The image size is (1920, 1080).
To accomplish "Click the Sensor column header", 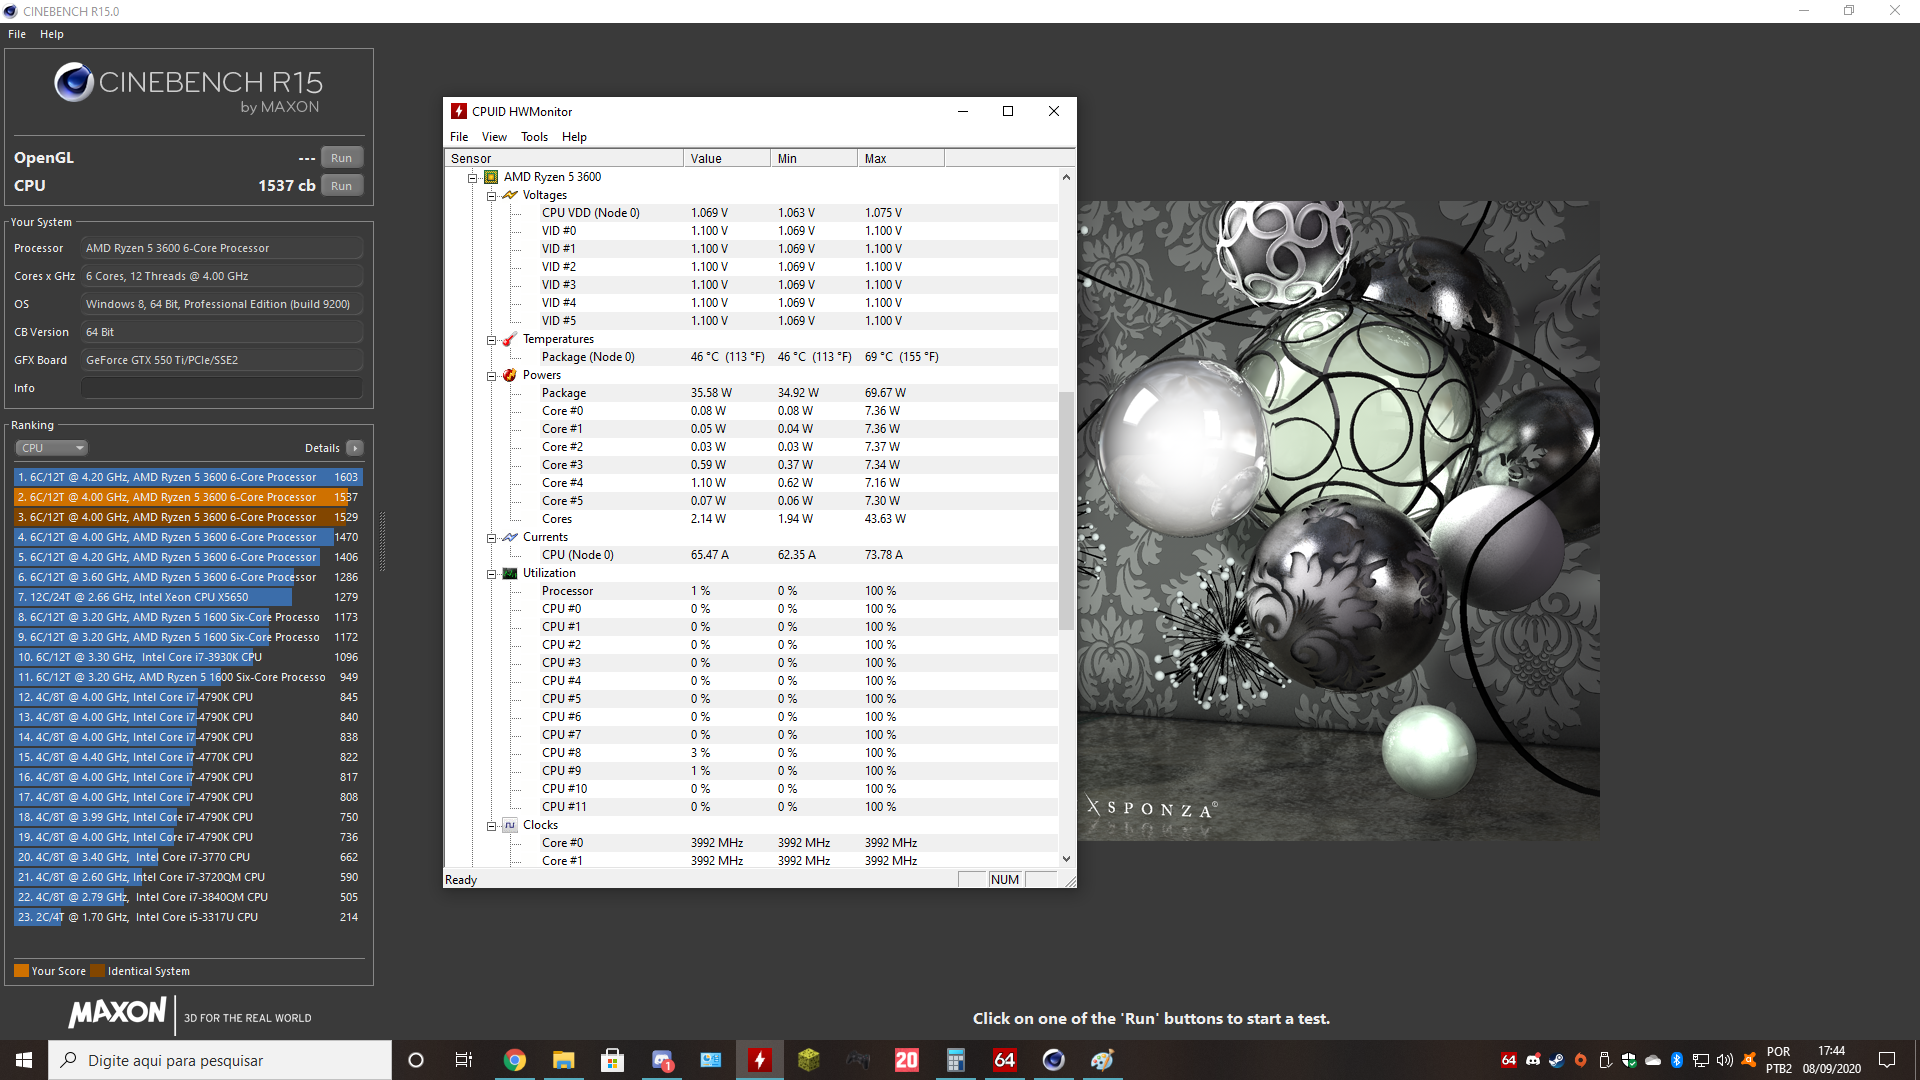I will pos(564,158).
